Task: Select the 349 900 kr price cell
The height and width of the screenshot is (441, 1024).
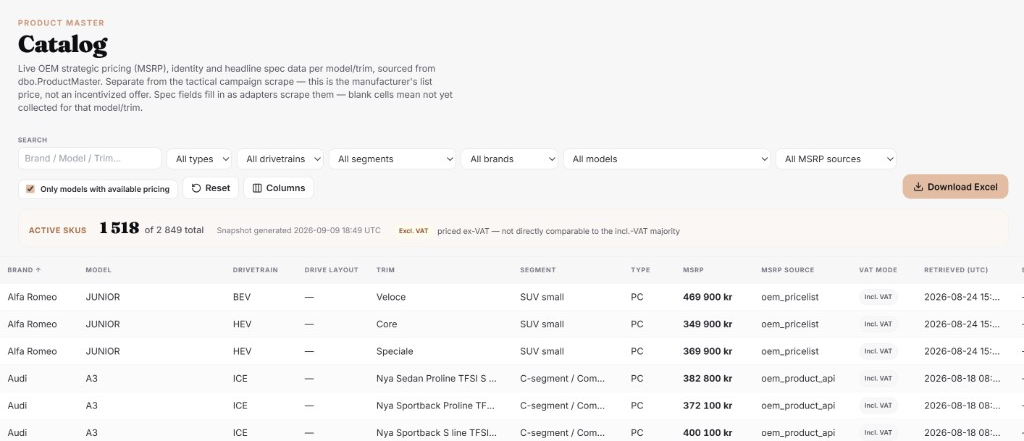Action: point(707,324)
